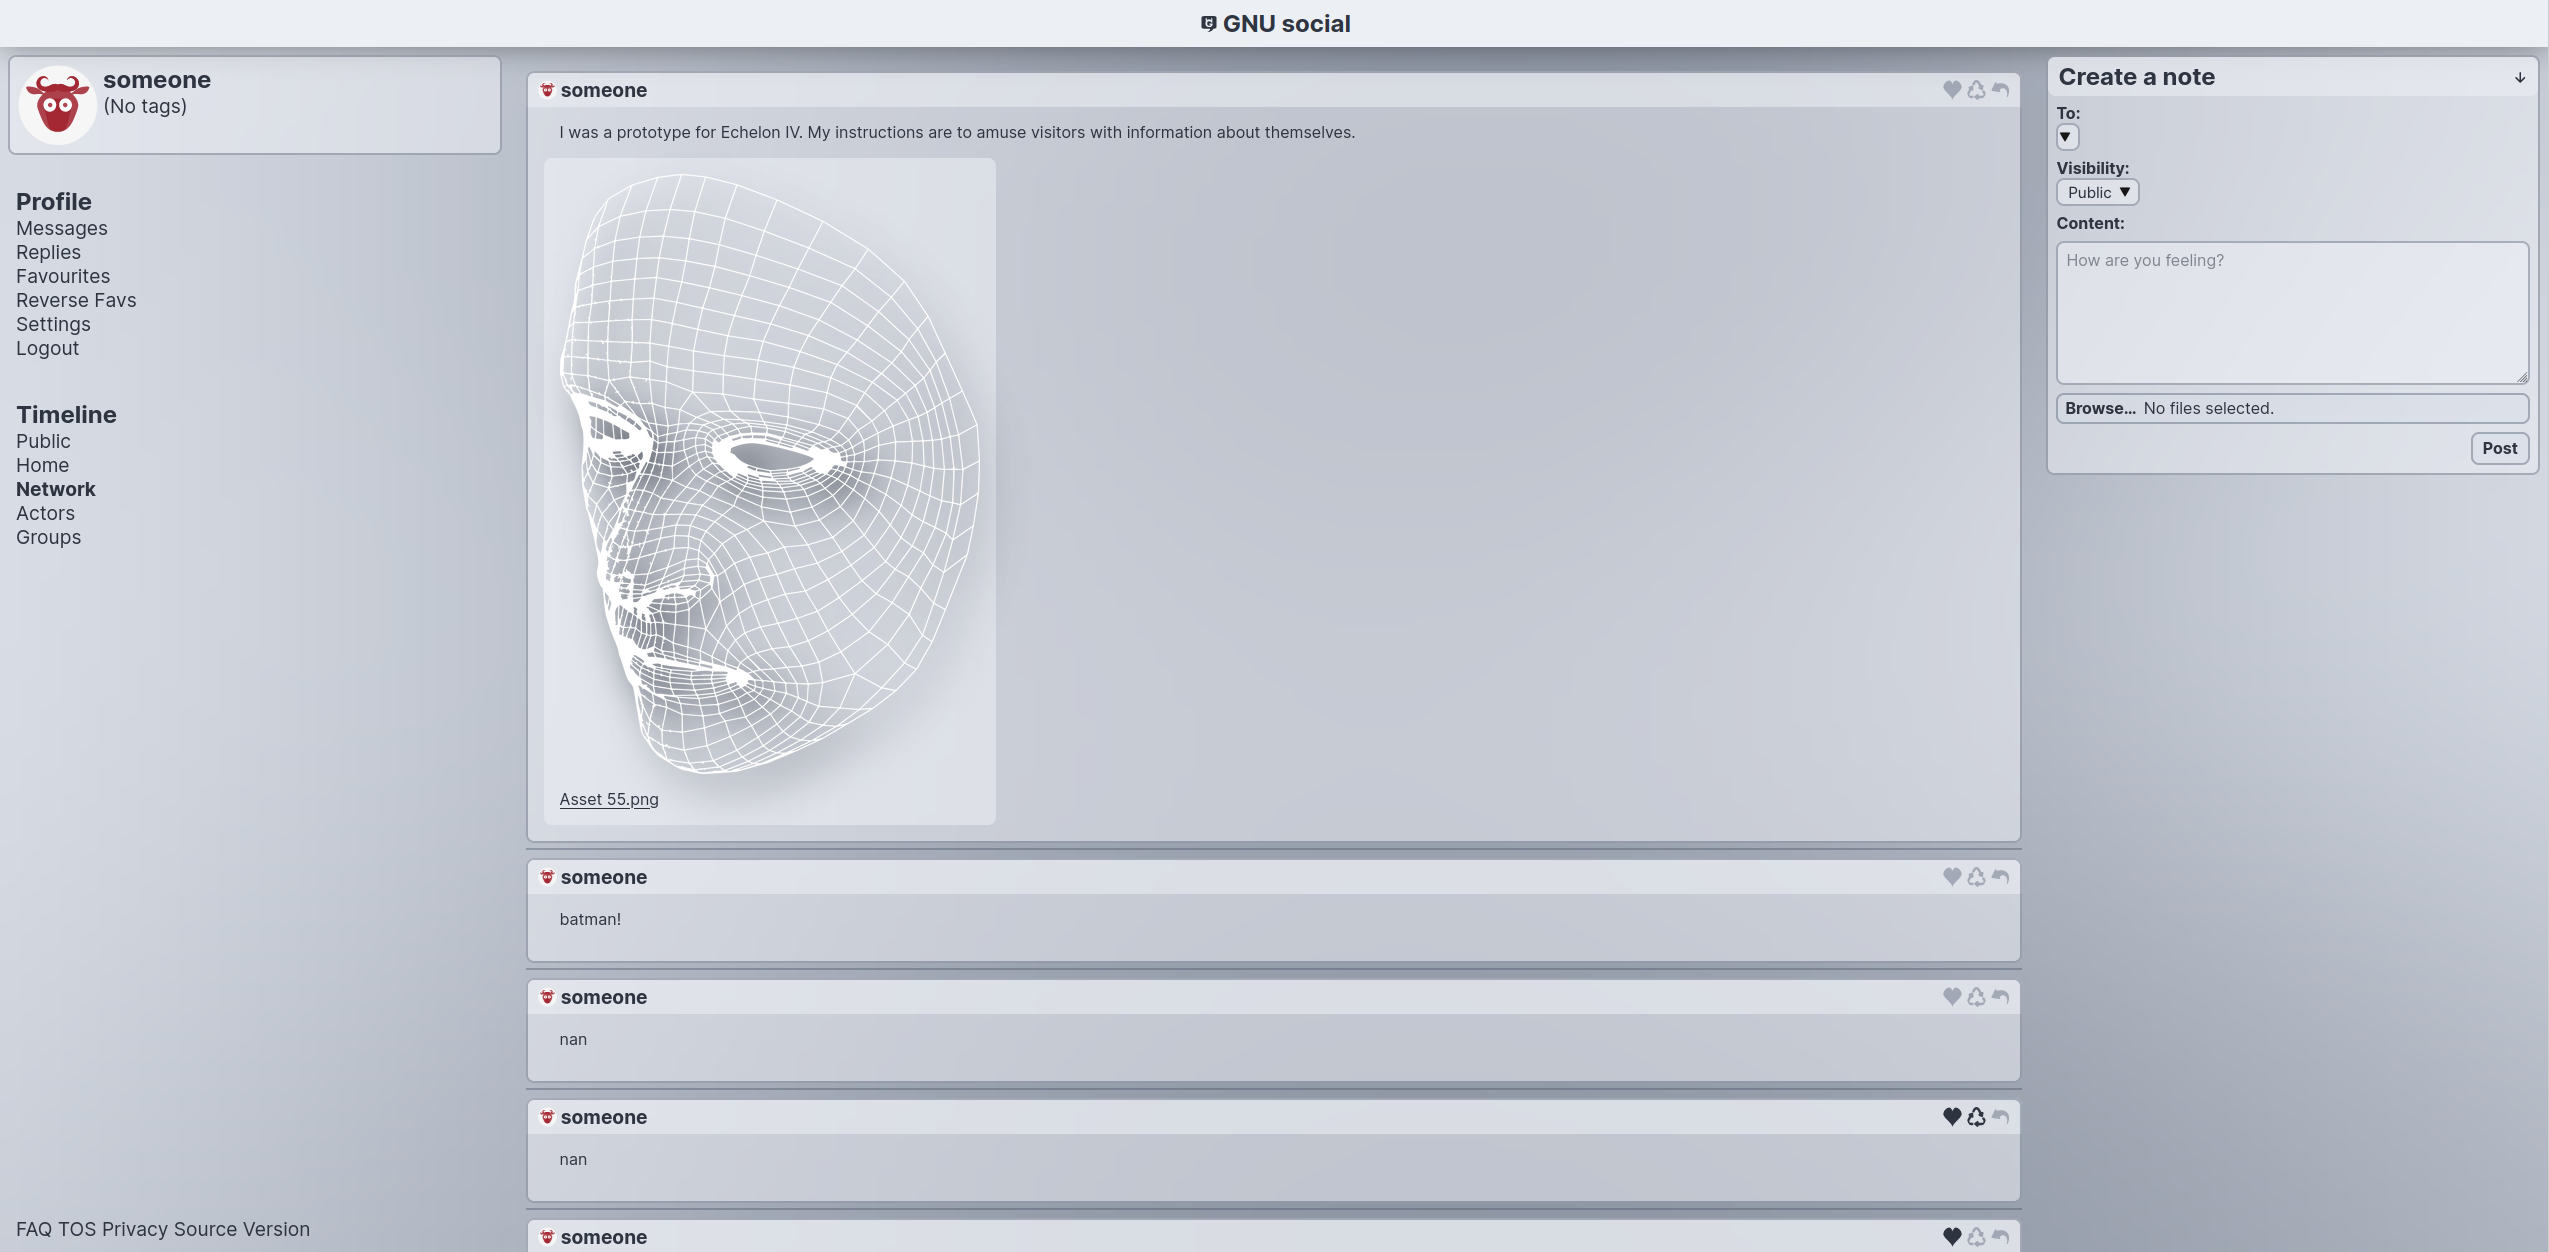Open the Groups timeline
The image size is (2549, 1252).
(48, 537)
